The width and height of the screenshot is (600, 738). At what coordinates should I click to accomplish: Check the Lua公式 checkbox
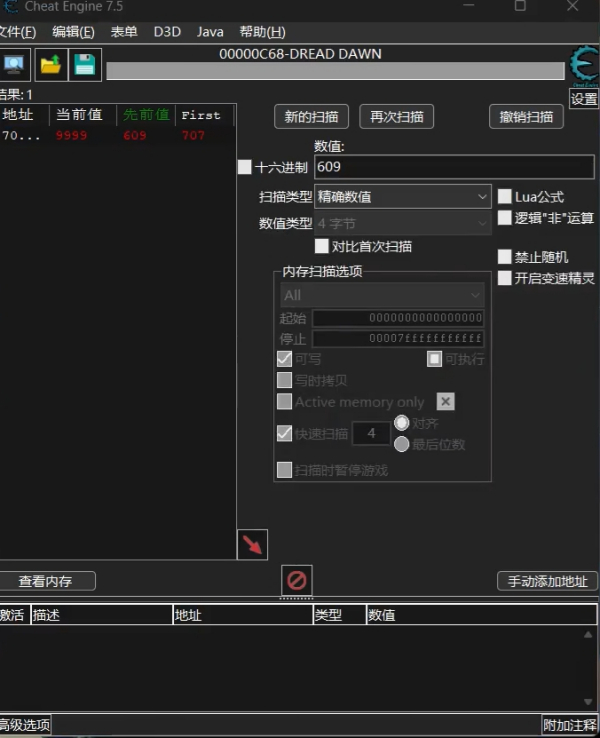[x=505, y=197]
